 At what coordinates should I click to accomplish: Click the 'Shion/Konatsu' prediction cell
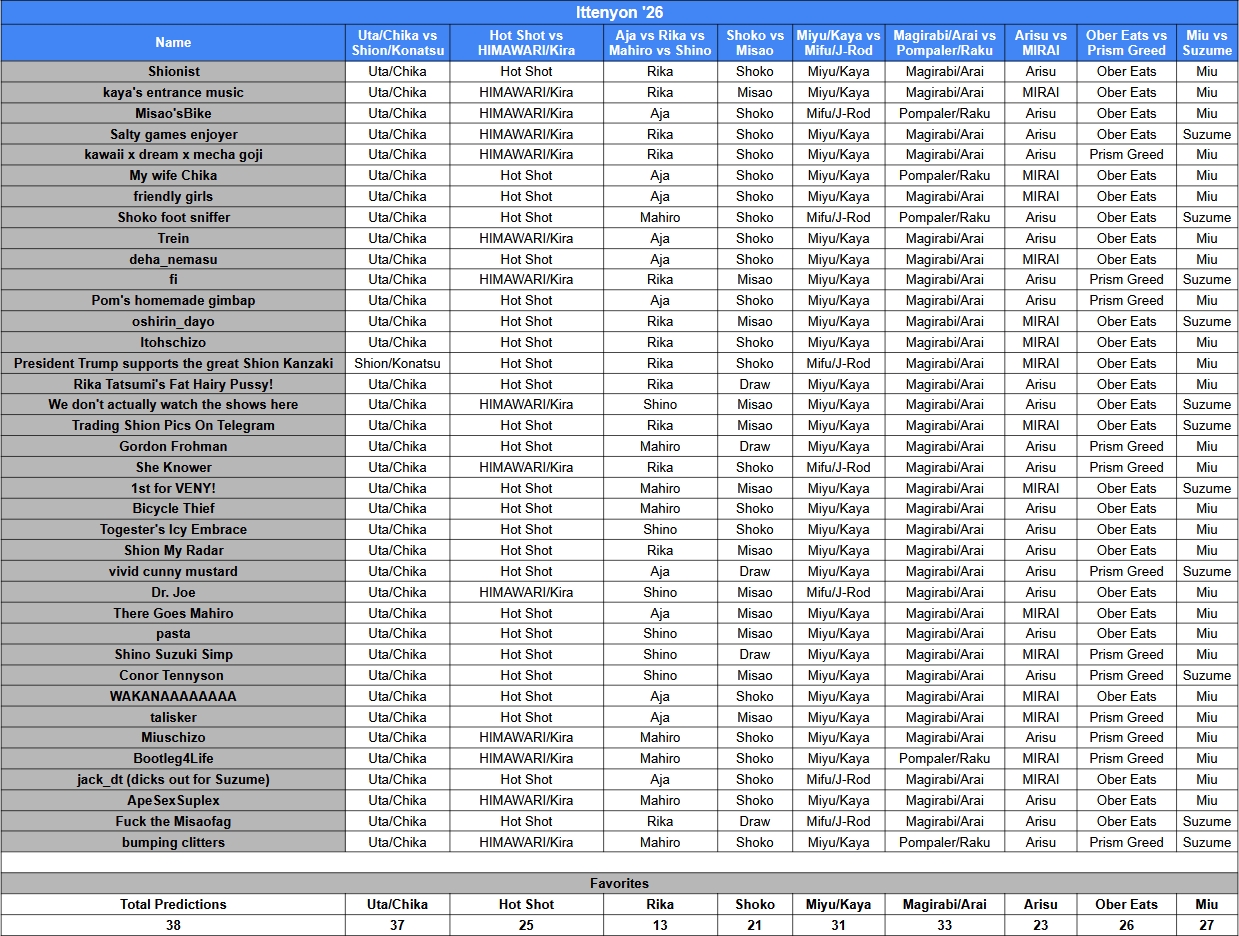(397, 363)
